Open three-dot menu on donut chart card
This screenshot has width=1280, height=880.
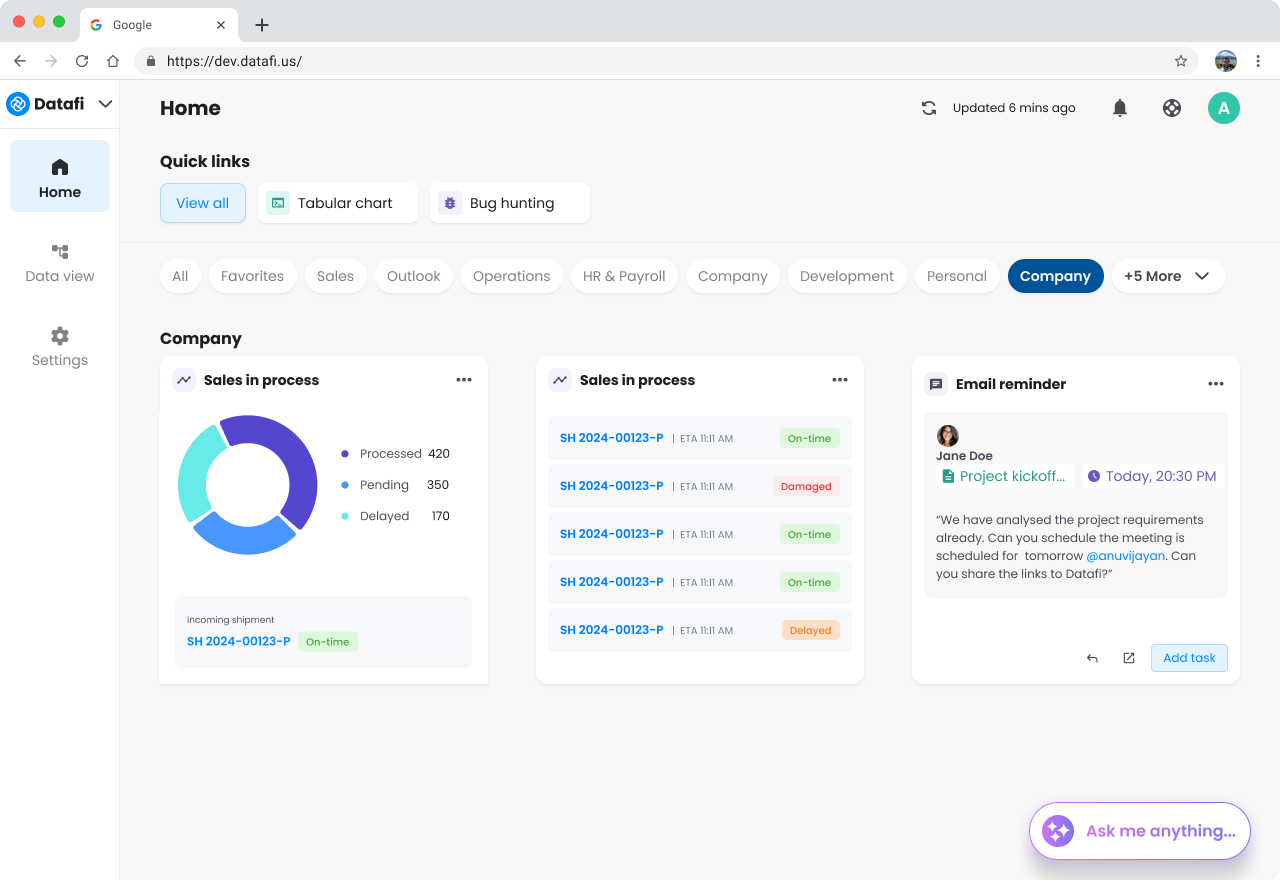[x=463, y=380]
